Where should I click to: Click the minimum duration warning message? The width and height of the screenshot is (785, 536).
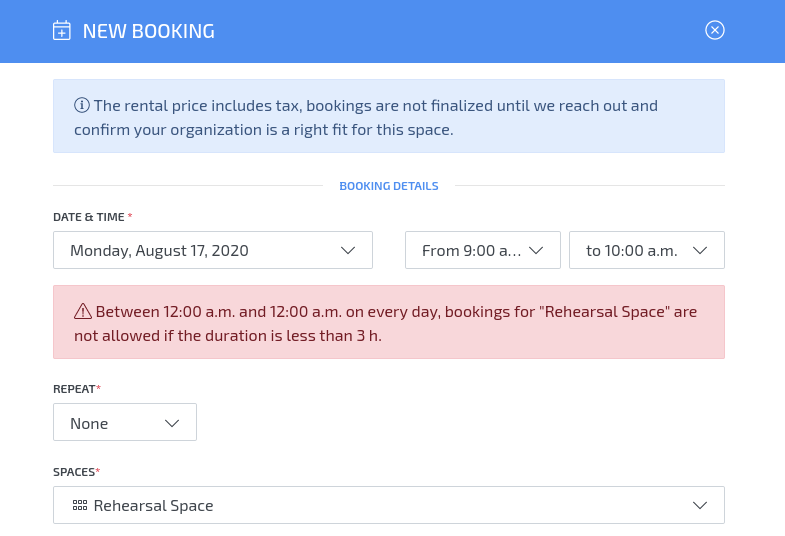389,323
